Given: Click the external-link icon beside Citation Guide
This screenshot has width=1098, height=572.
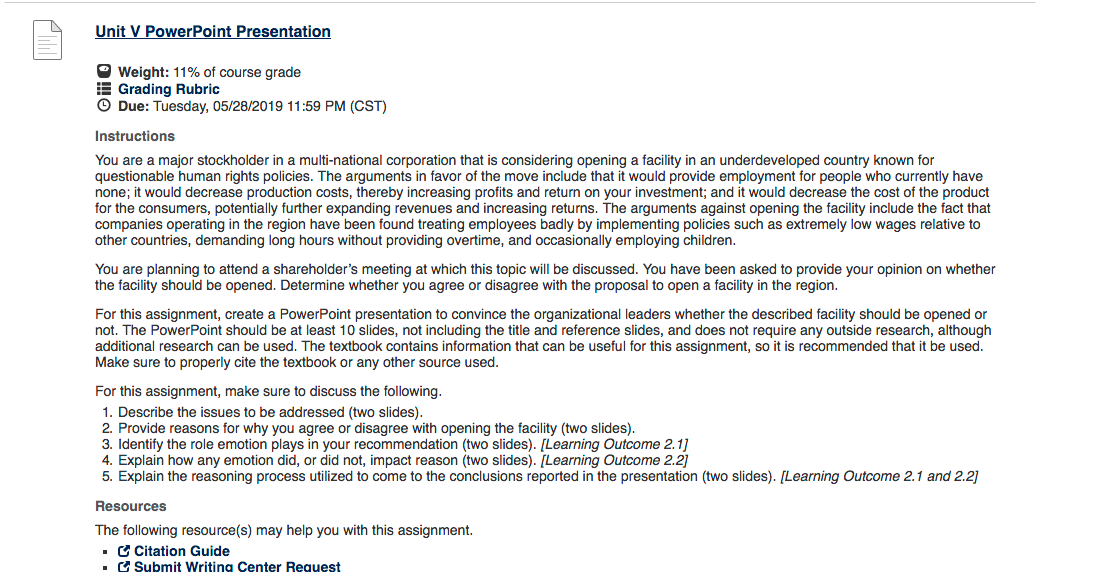Looking at the screenshot, I should (x=124, y=551).
